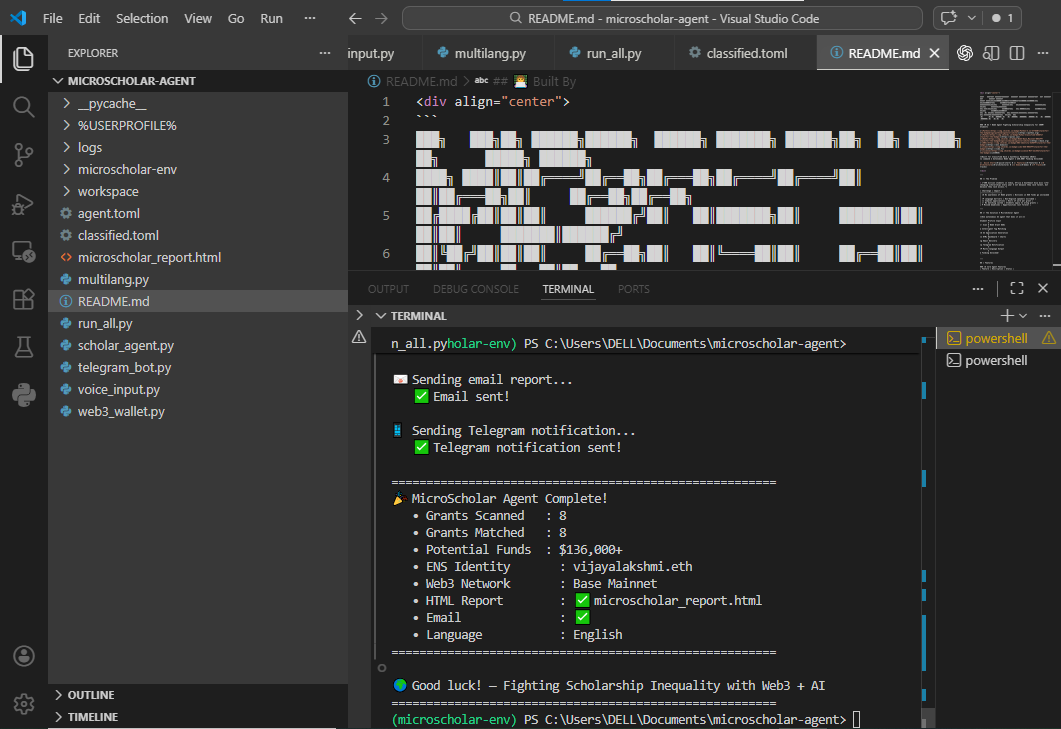Expand the logs folder
1061x729 pixels.
(66, 147)
